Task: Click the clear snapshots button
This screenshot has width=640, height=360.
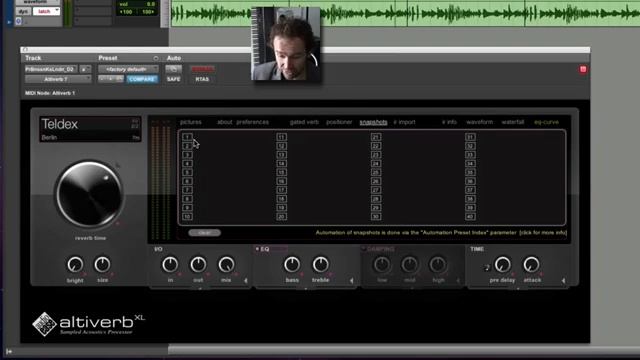Action: [x=204, y=233]
